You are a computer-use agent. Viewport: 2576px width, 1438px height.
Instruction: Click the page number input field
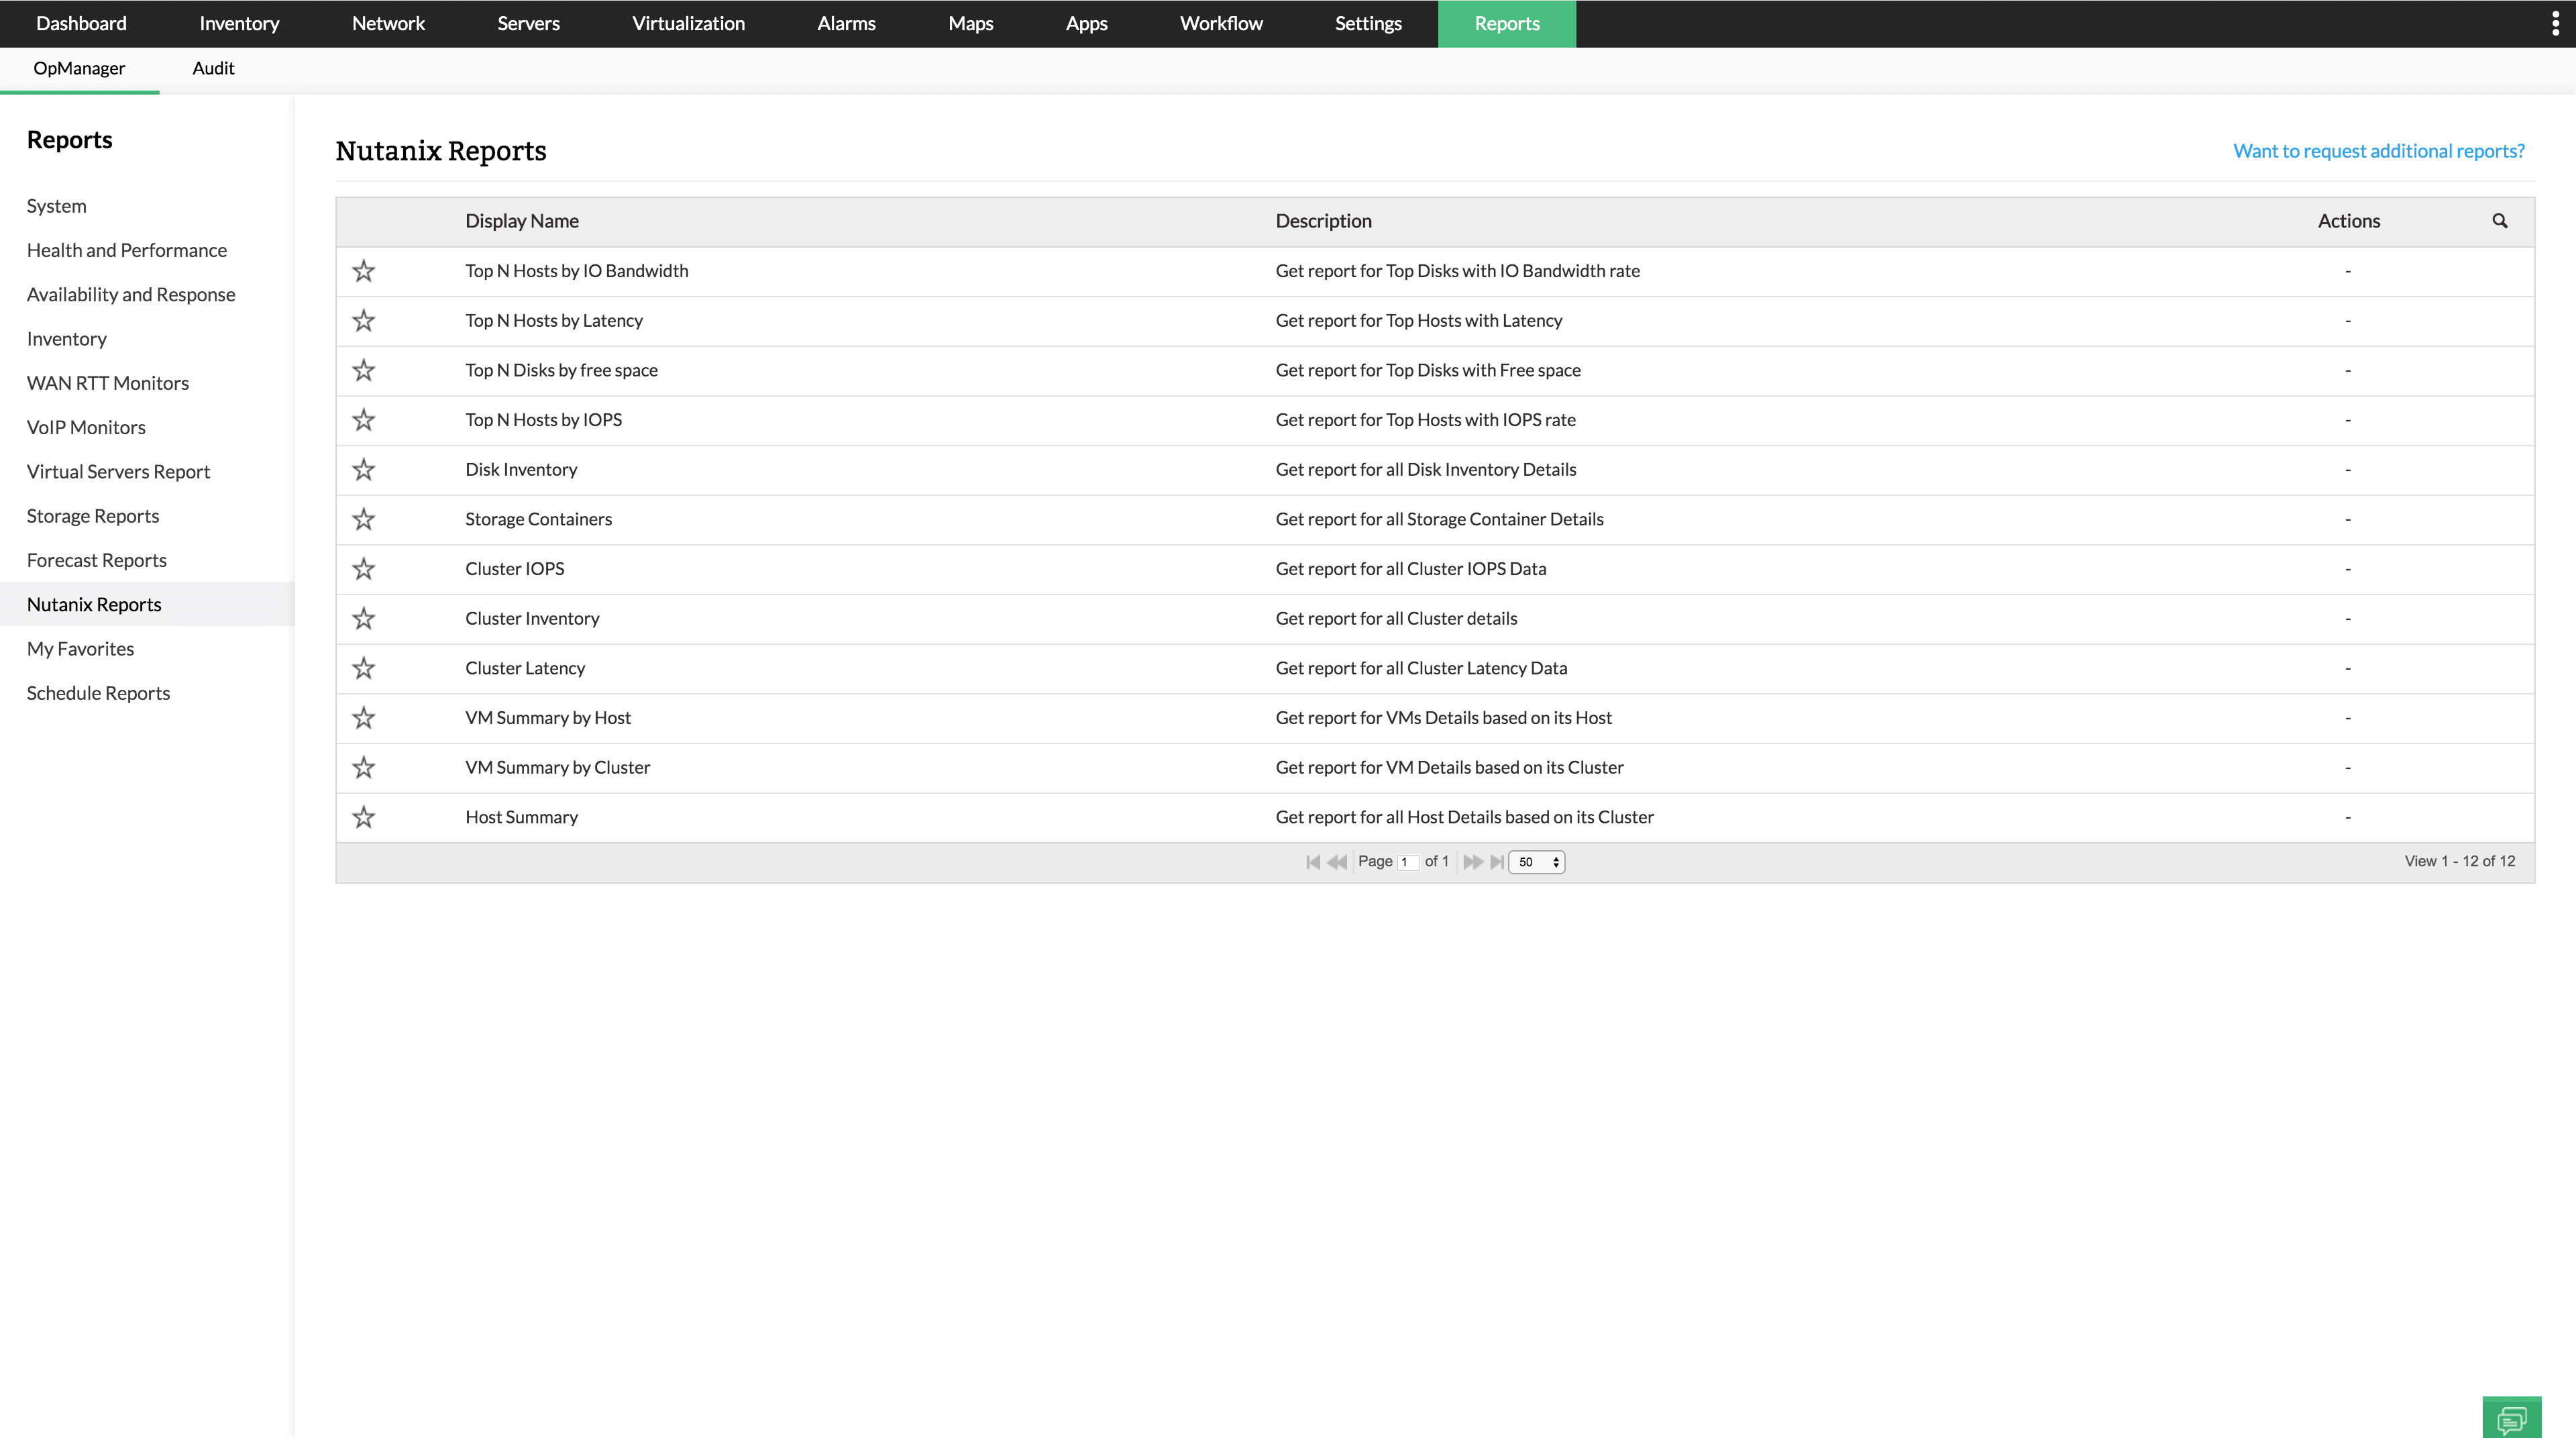tap(1408, 862)
